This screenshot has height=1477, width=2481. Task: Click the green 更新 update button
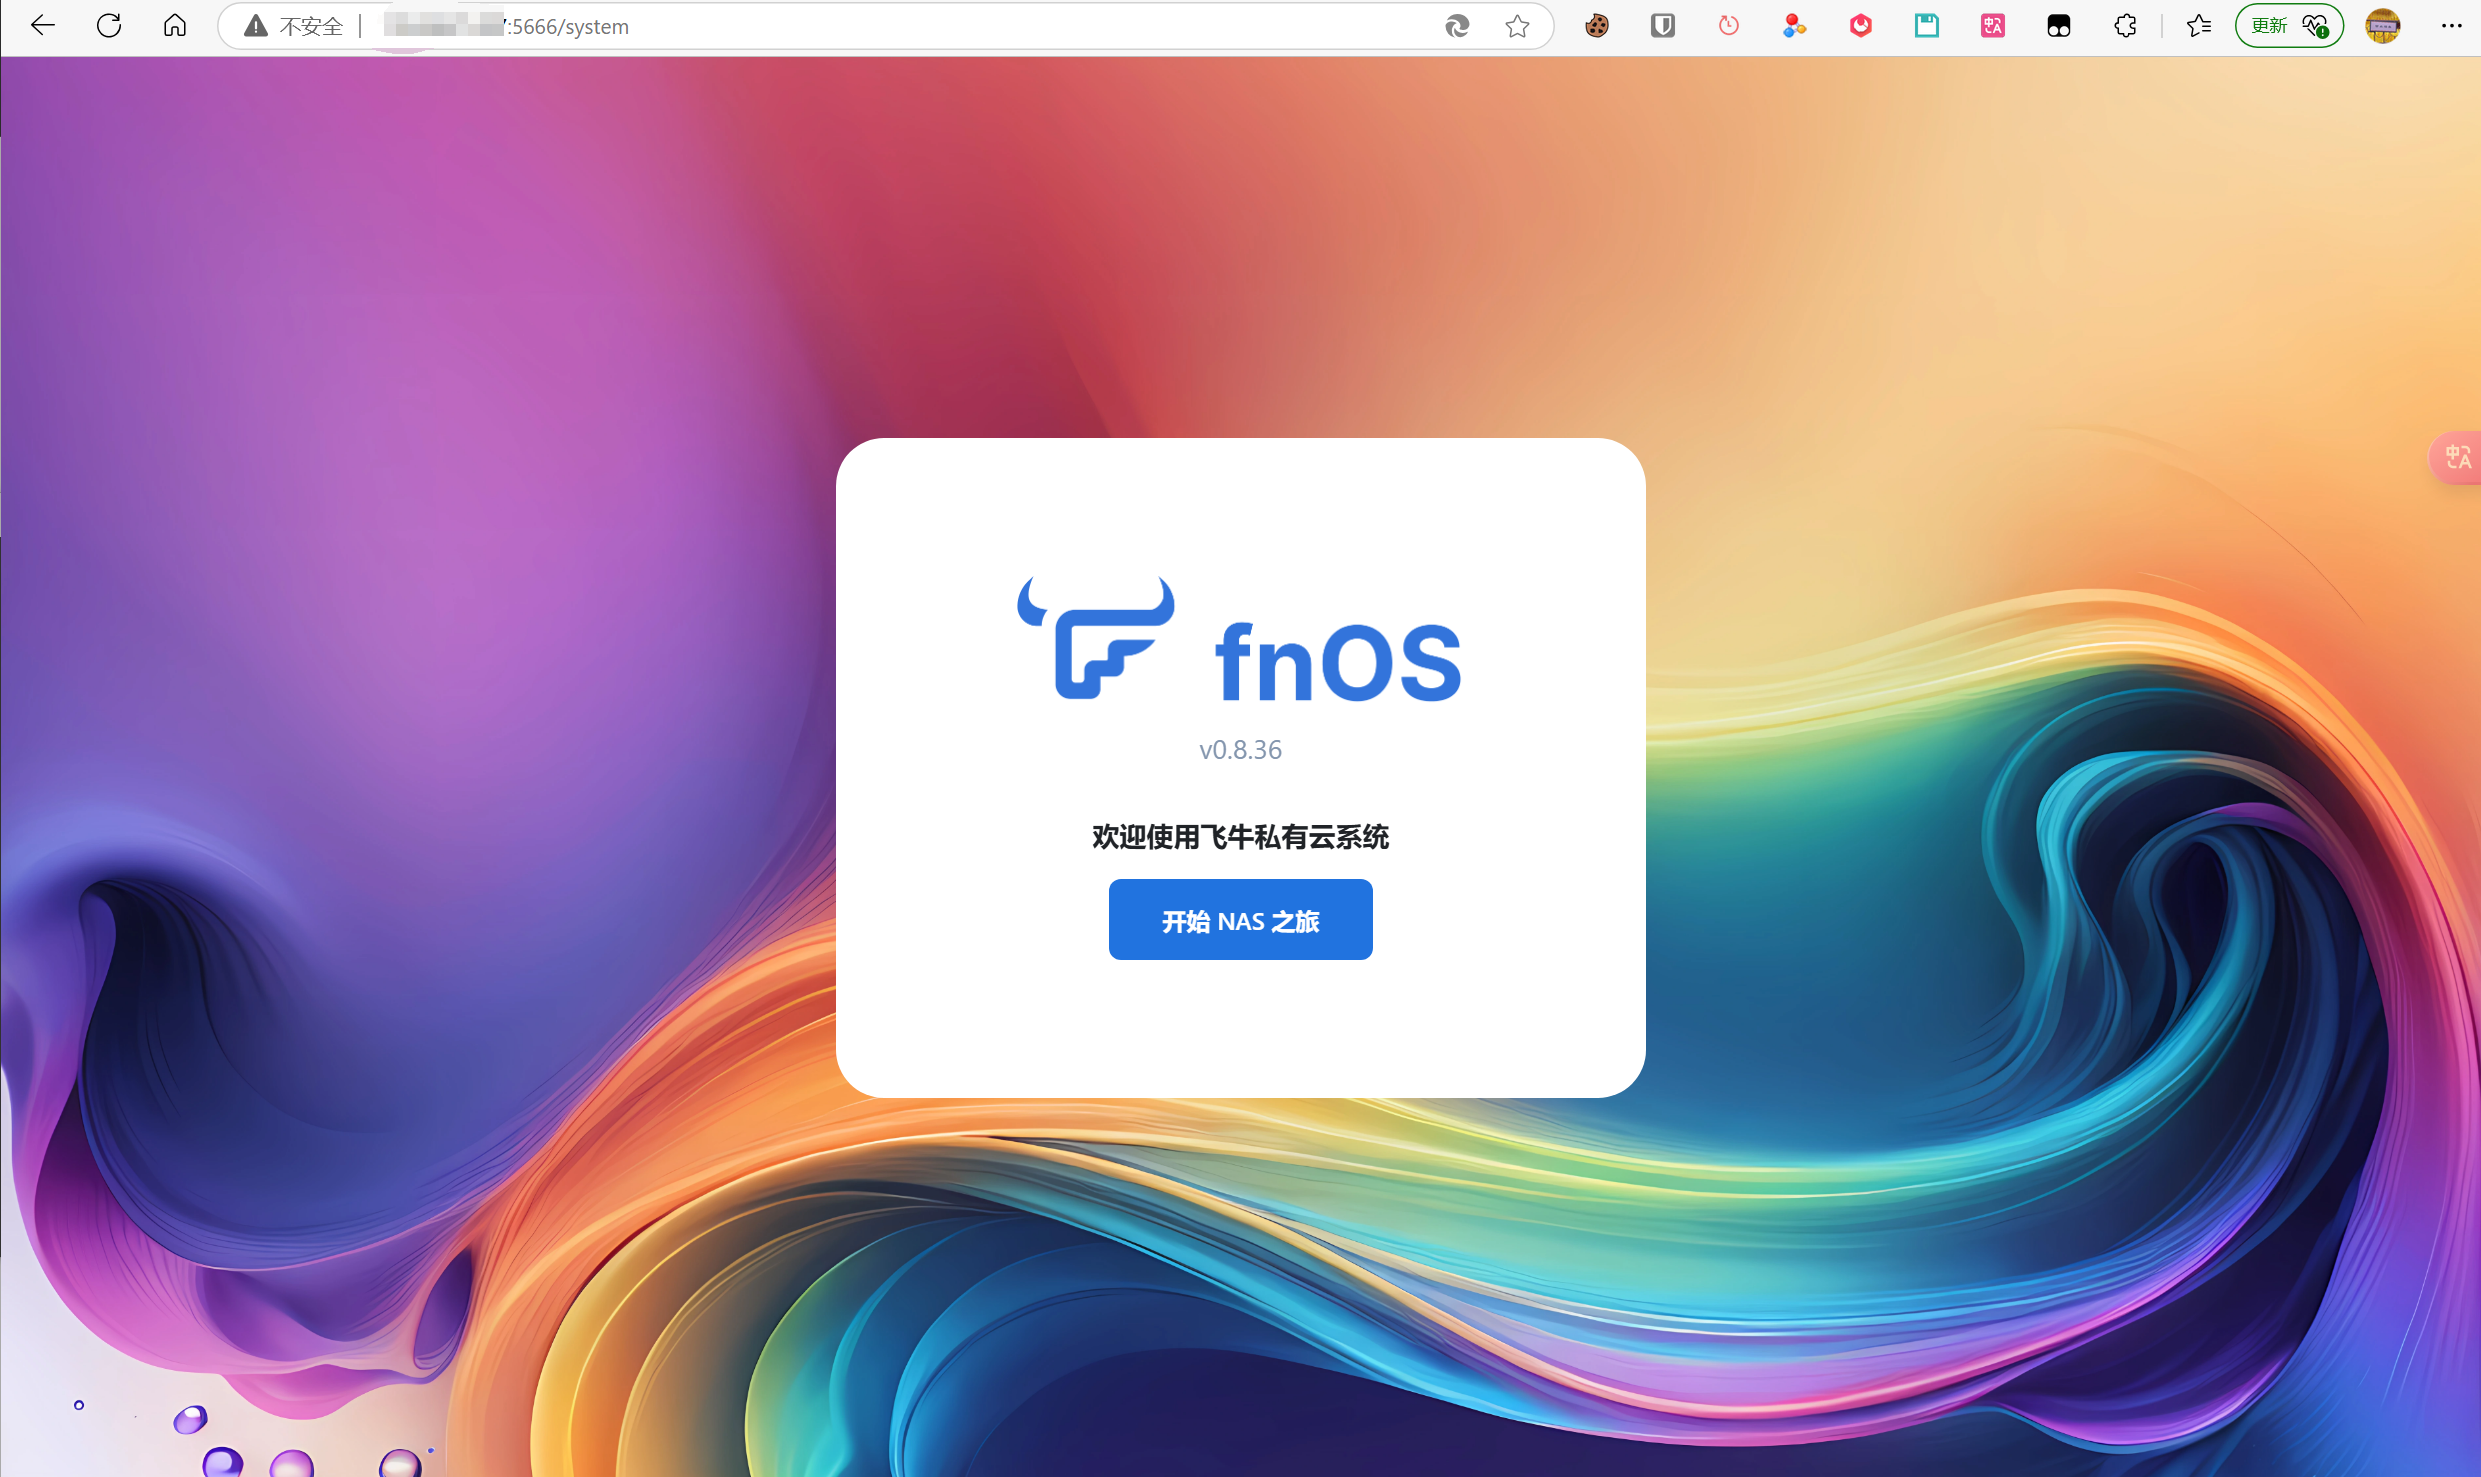2289,26
